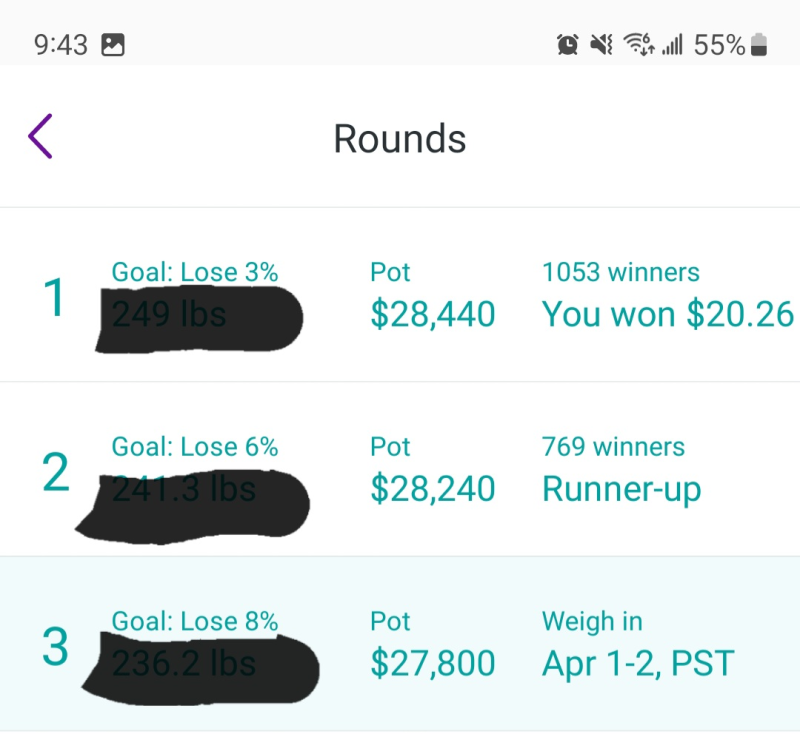Viewport: 800px width, 754px height.
Task: Tap the $27,800 pot amount
Action: pos(432,663)
